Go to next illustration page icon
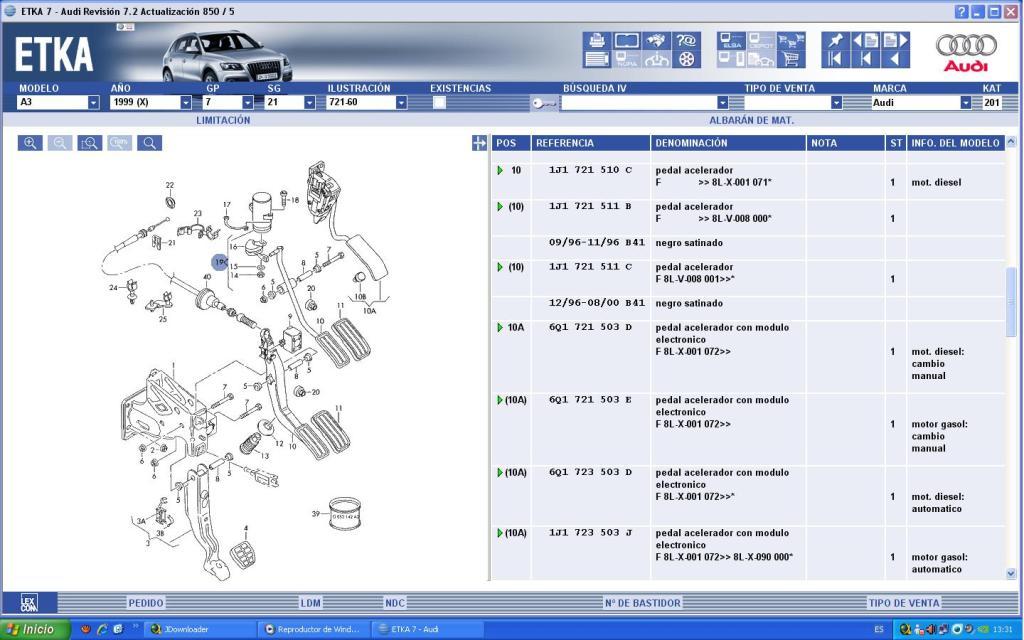Screen dimensions: 1024x640 pos(895,40)
